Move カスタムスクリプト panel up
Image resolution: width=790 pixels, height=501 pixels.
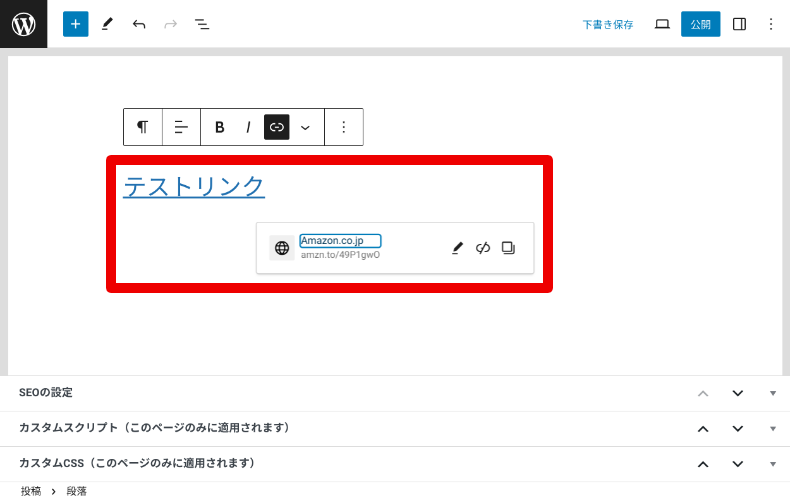[703, 429]
